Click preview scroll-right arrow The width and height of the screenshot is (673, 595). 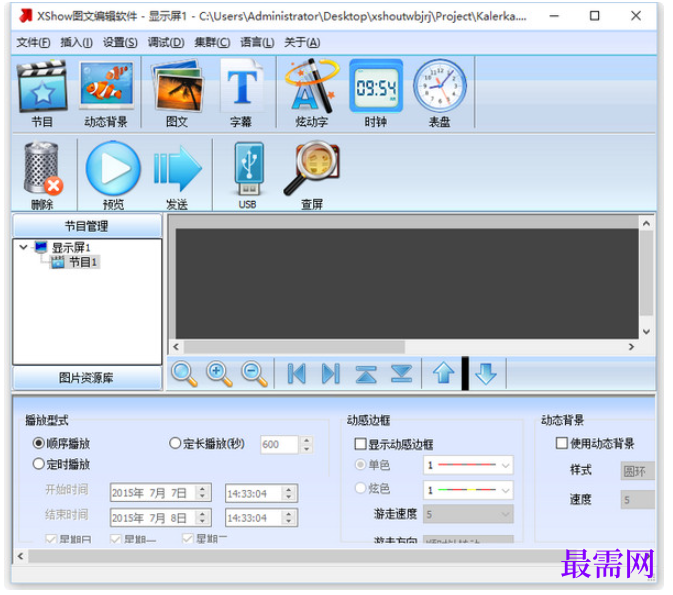click(x=631, y=346)
